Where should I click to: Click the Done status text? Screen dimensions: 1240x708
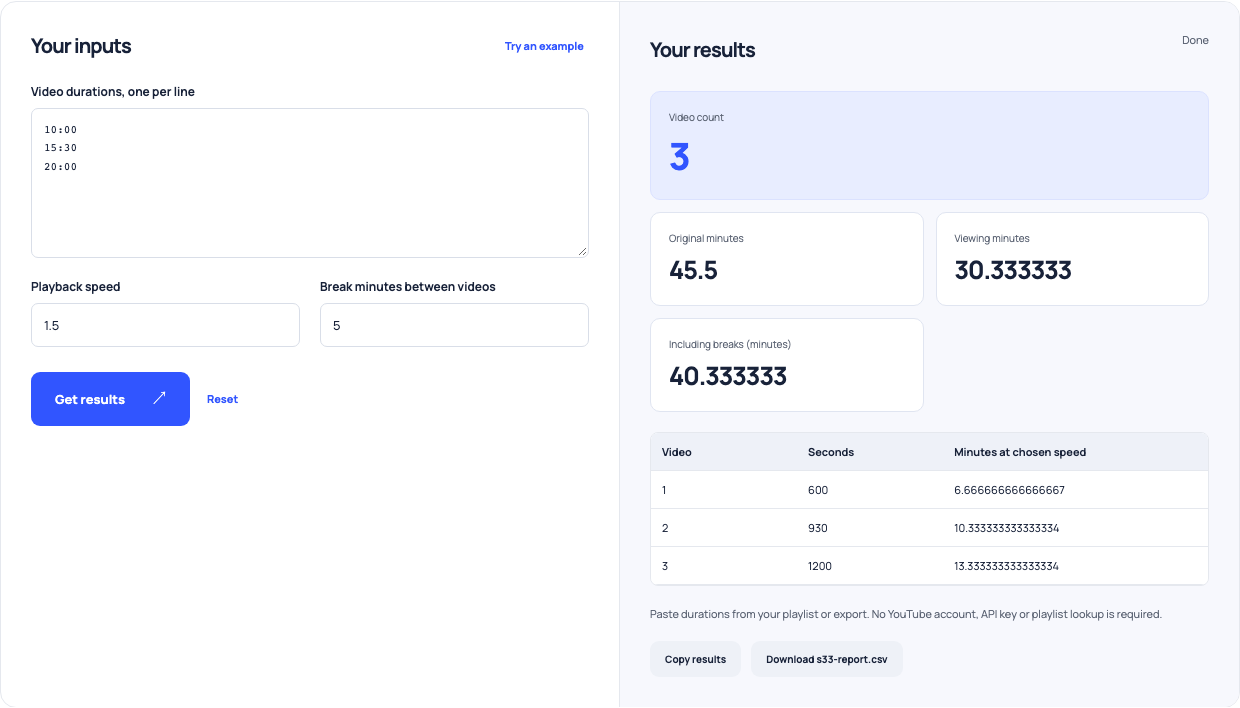1195,40
